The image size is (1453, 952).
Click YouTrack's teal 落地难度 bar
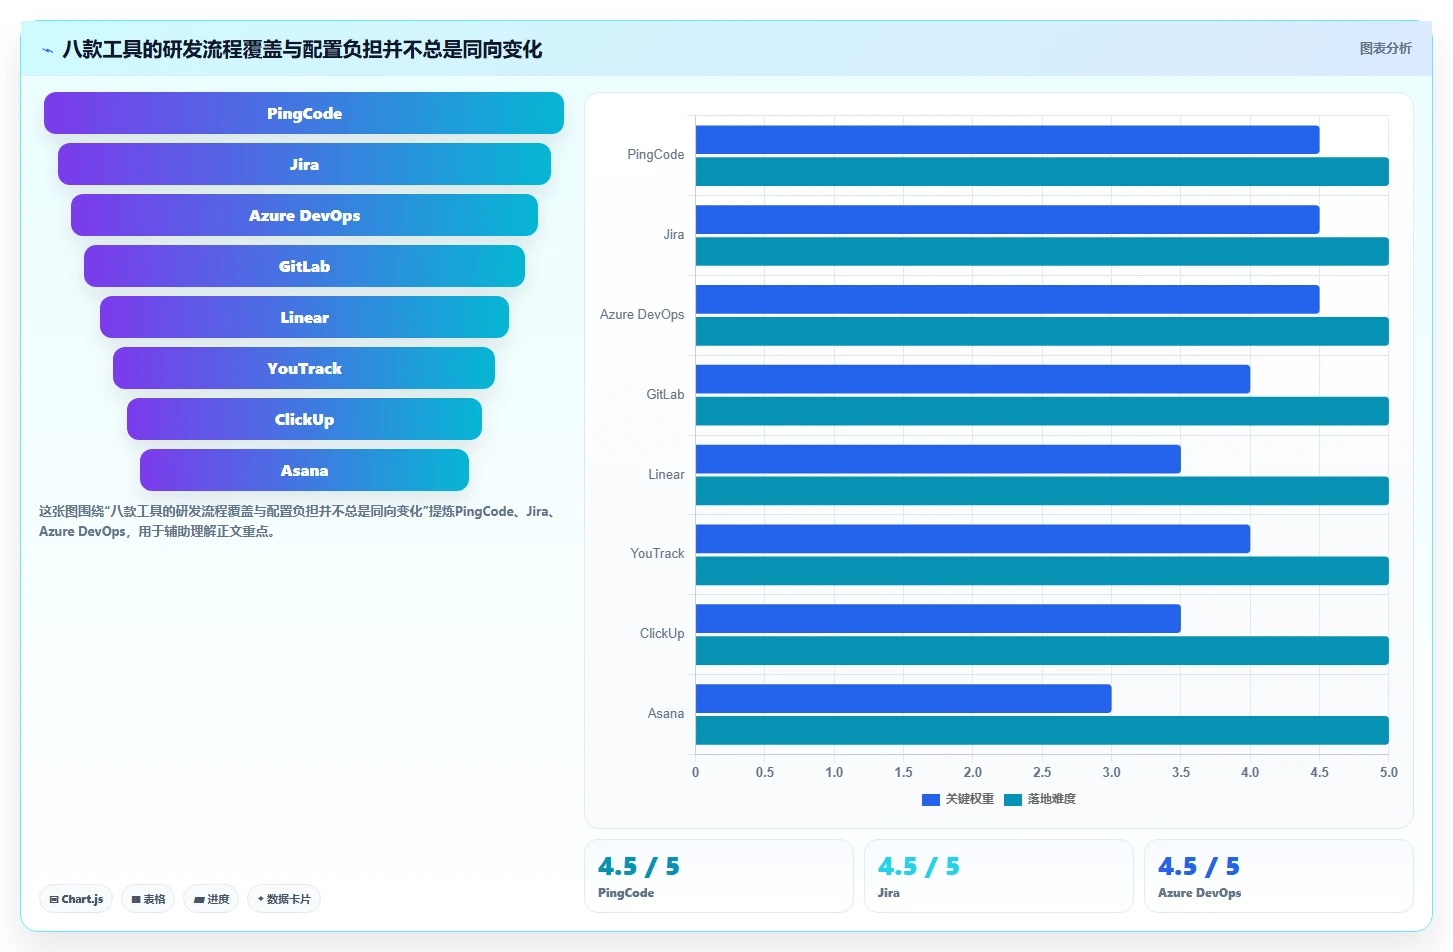tap(1042, 571)
